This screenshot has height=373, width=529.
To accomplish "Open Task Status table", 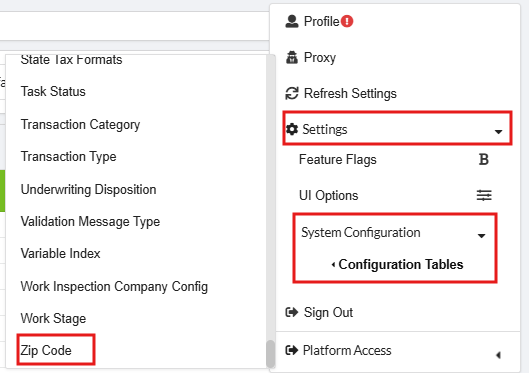I will click(x=53, y=91).
